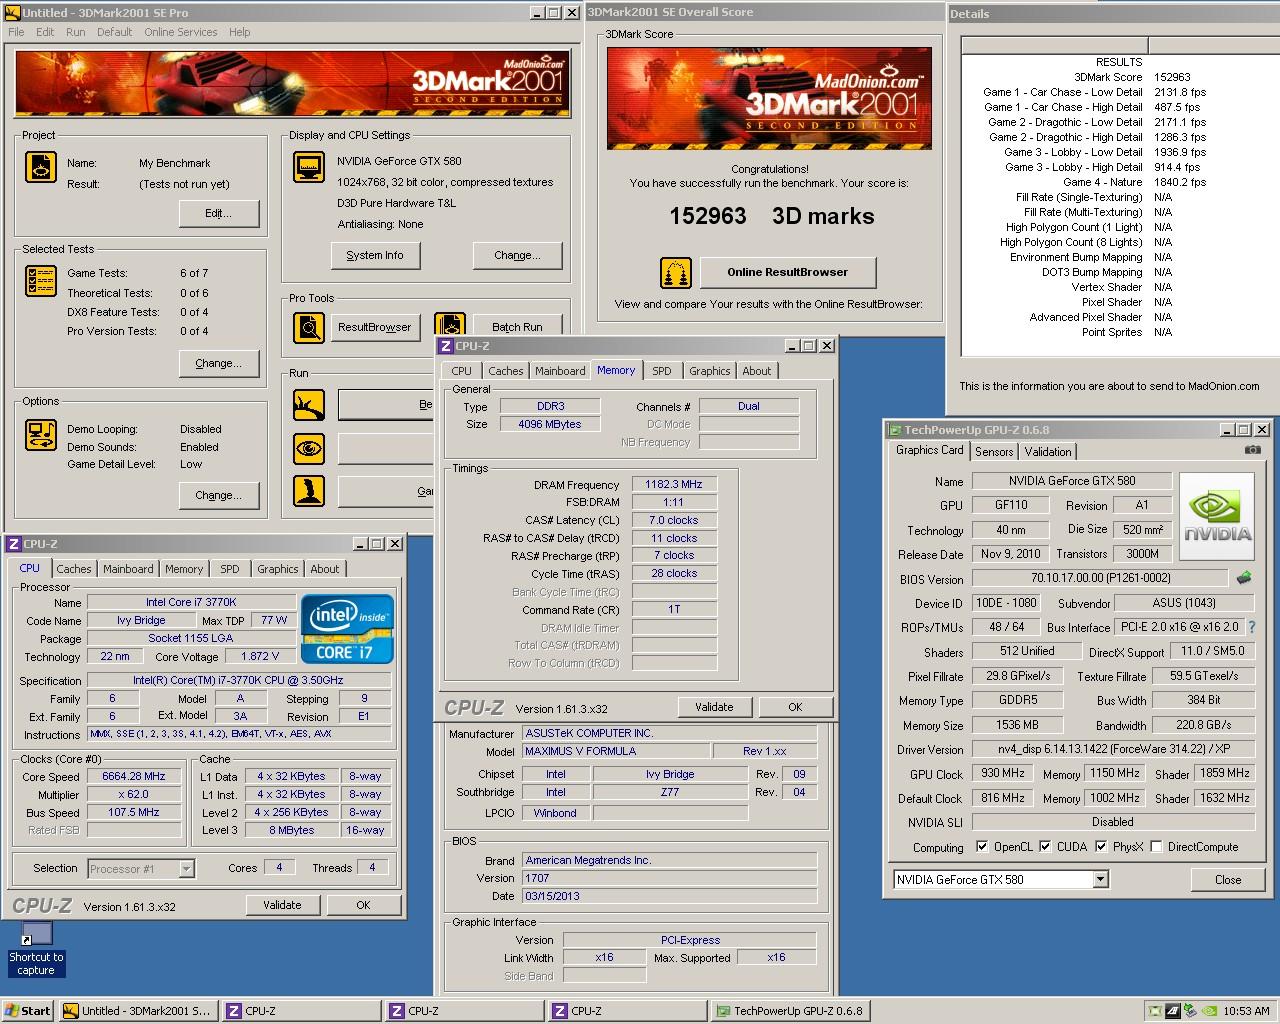Toggle the CUDA checkbox in GPU-Z
The height and width of the screenshot is (1024, 1280).
coord(1045,847)
